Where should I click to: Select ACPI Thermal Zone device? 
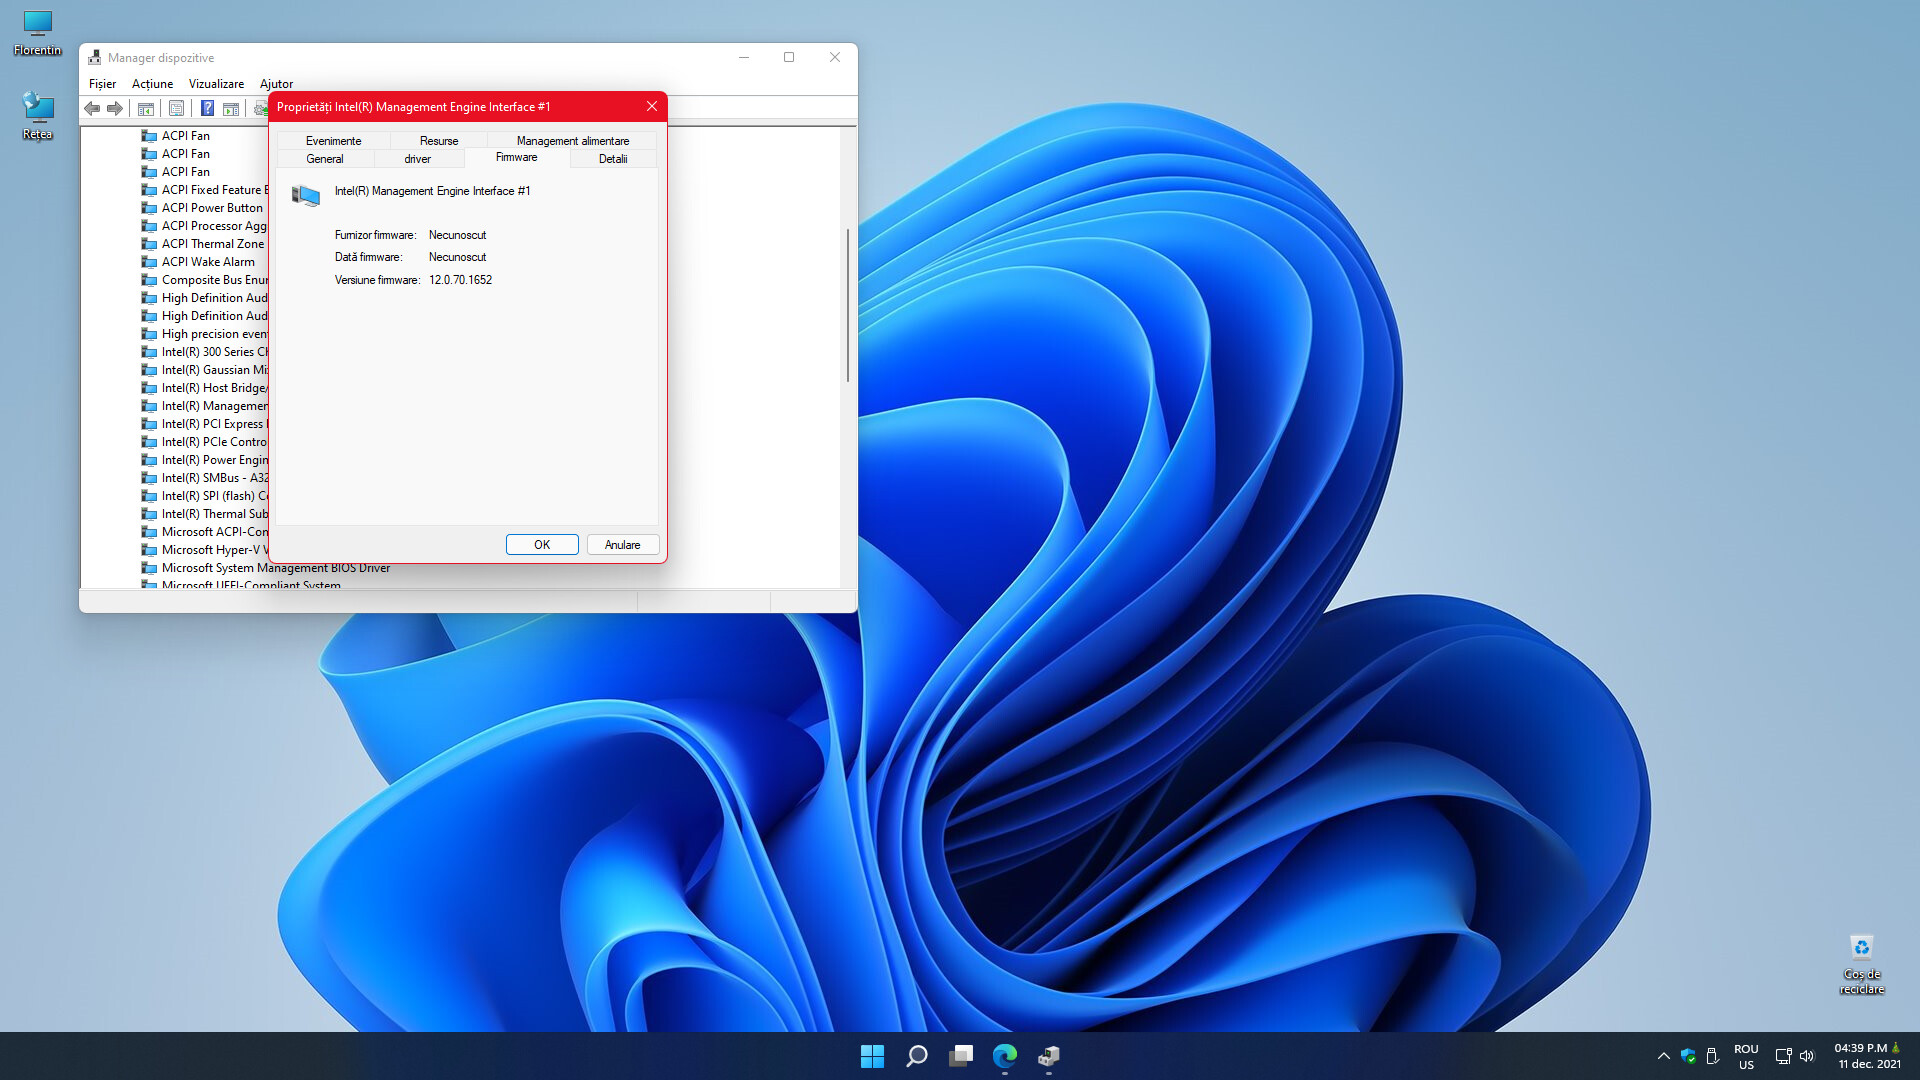204,244
